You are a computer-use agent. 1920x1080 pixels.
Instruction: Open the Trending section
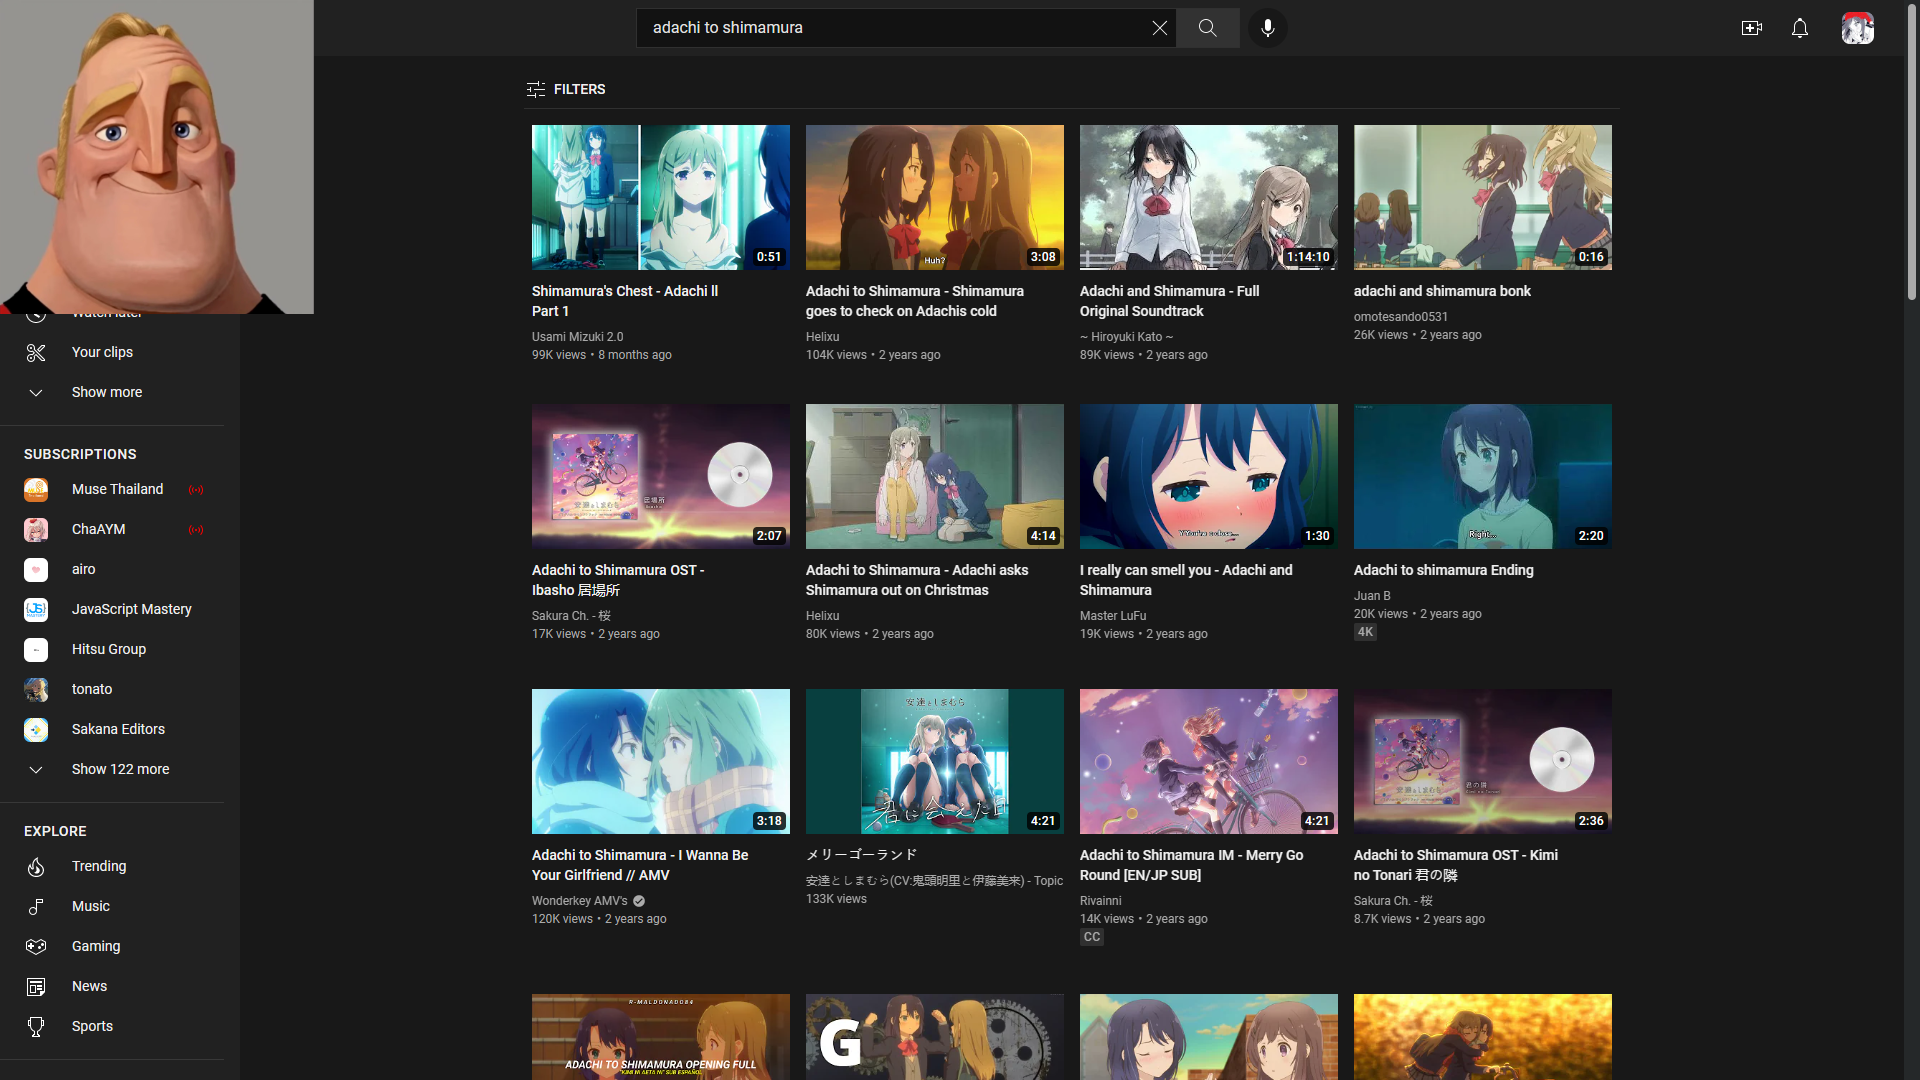(99, 866)
